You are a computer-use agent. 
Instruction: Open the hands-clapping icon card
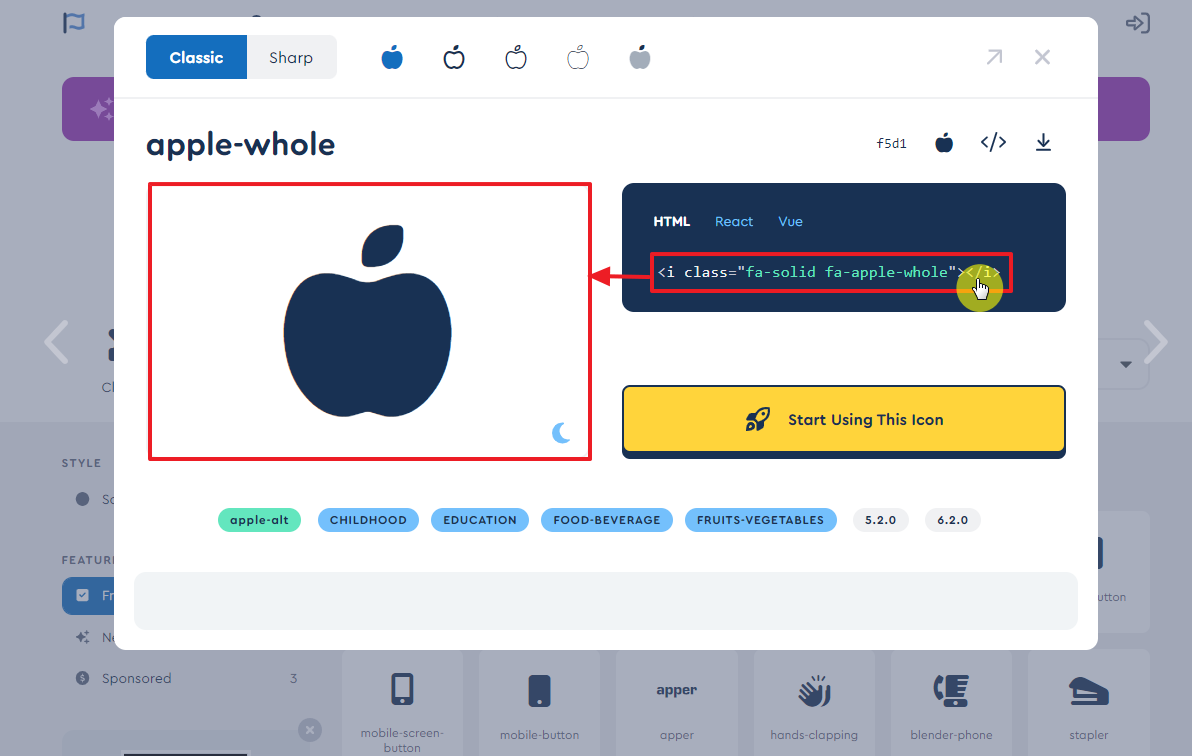[x=814, y=703]
